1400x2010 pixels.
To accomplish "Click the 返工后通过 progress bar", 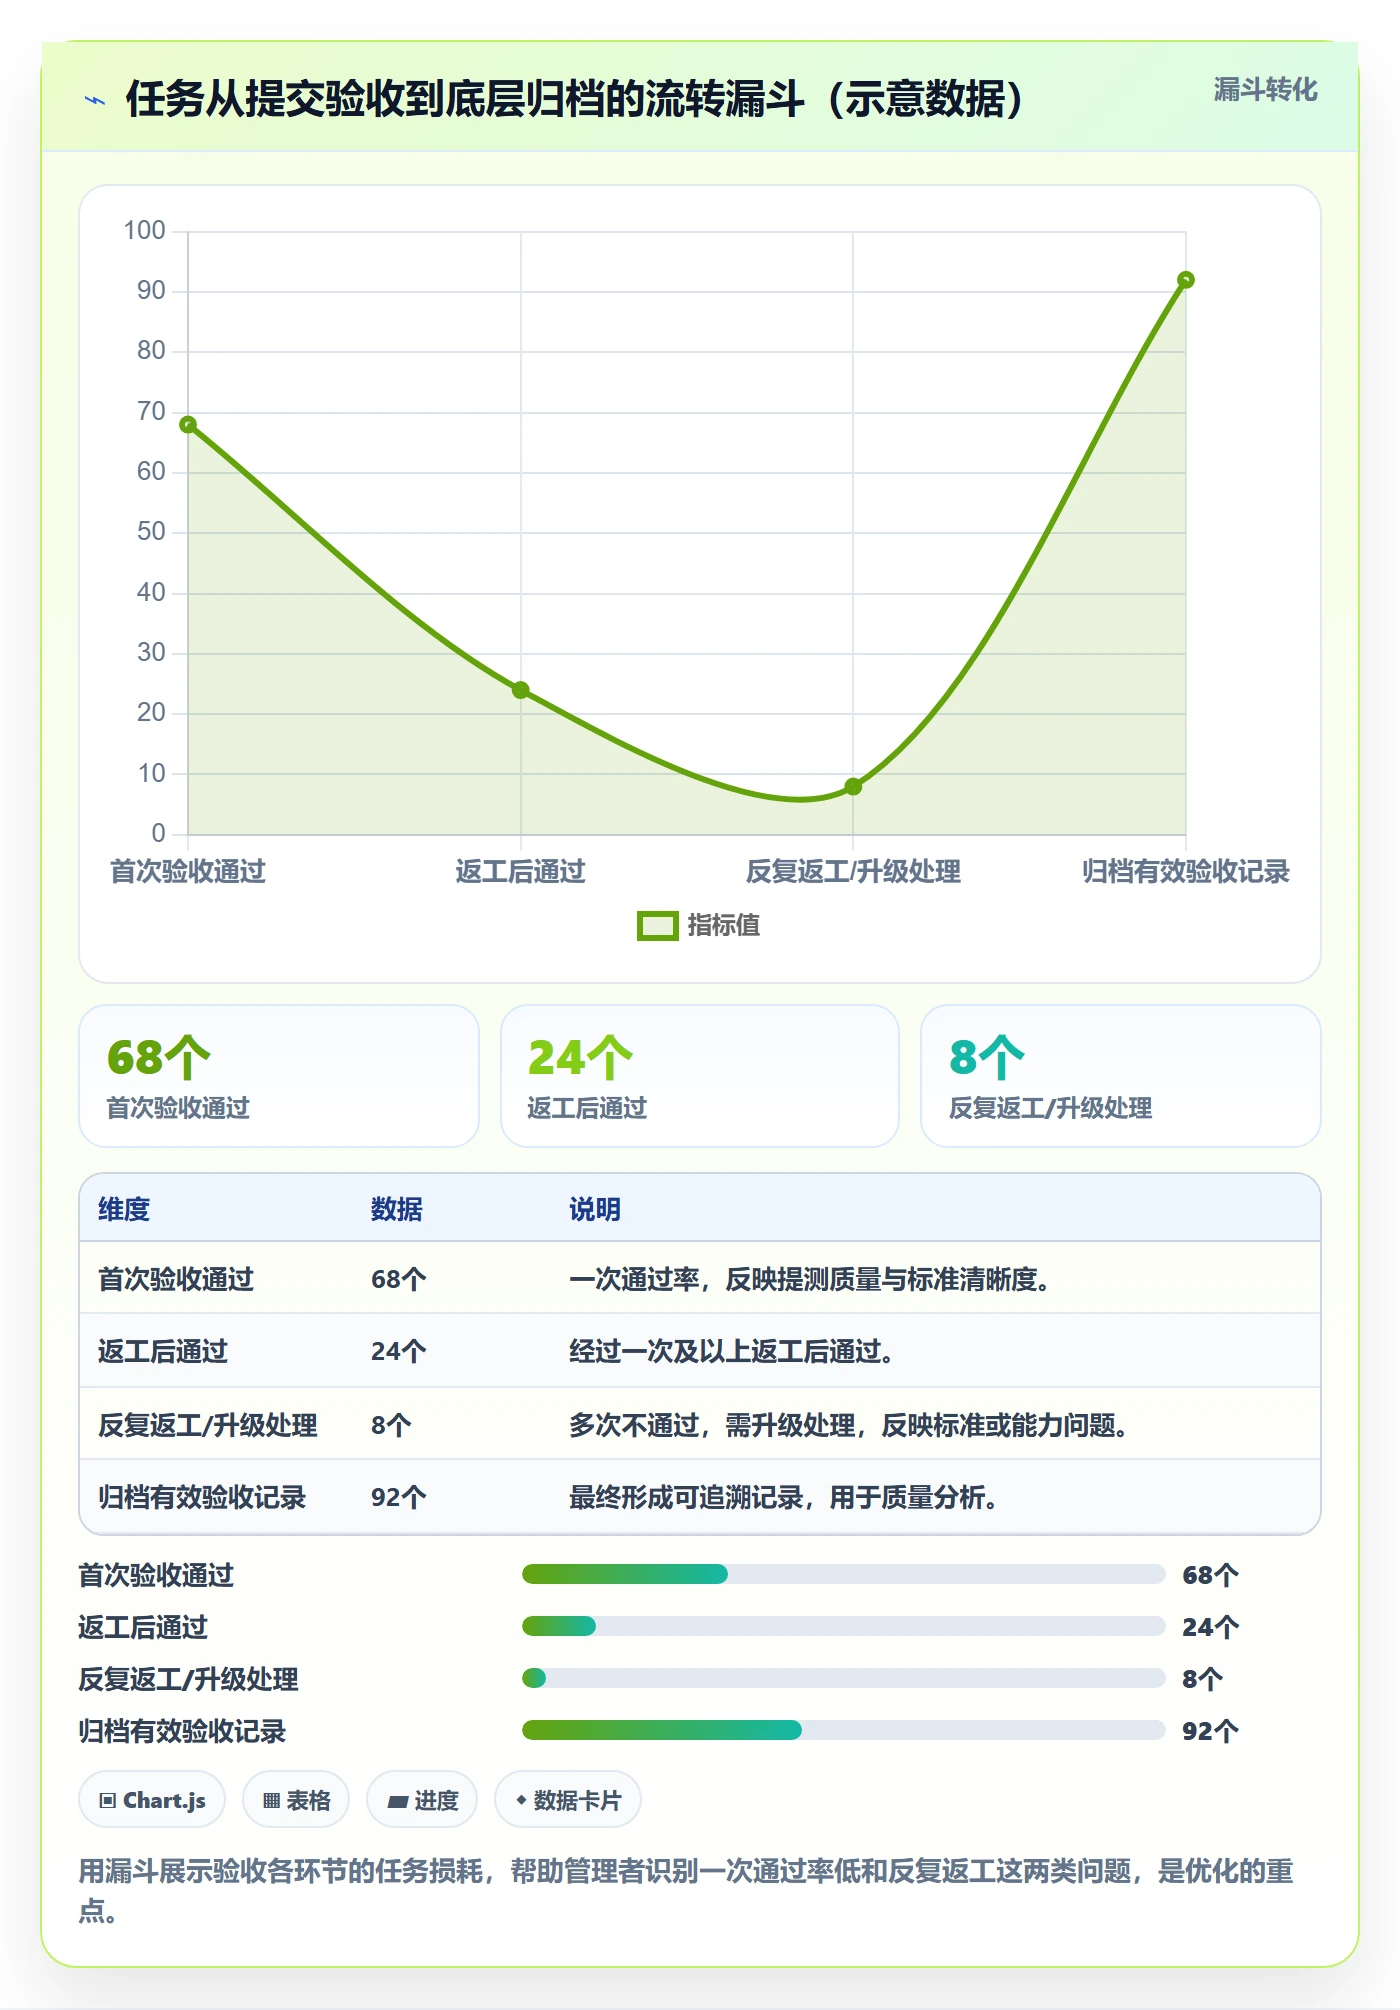I will (844, 1626).
